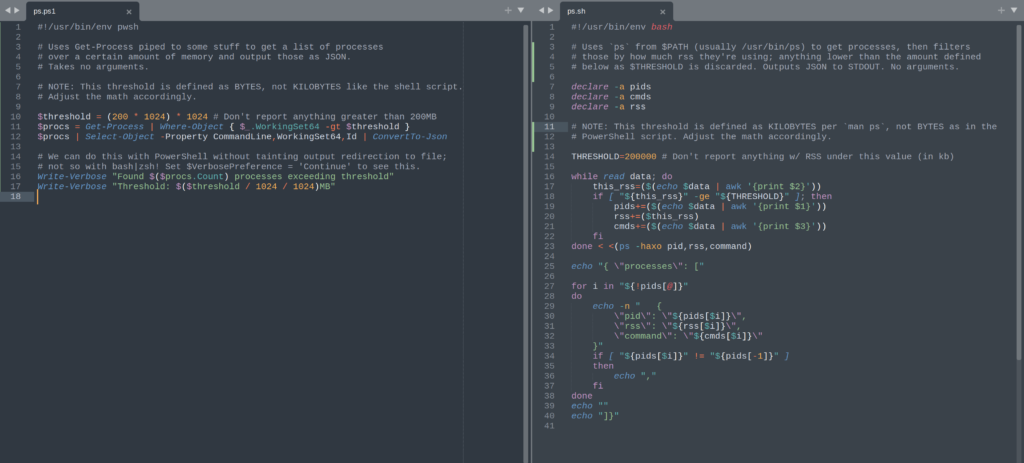Image resolution: width=1024 pixels, height=463 pixels.
Task: Place cursor on '#!/usr/bin/env pwsh' shebang
Action: [88, 27]
